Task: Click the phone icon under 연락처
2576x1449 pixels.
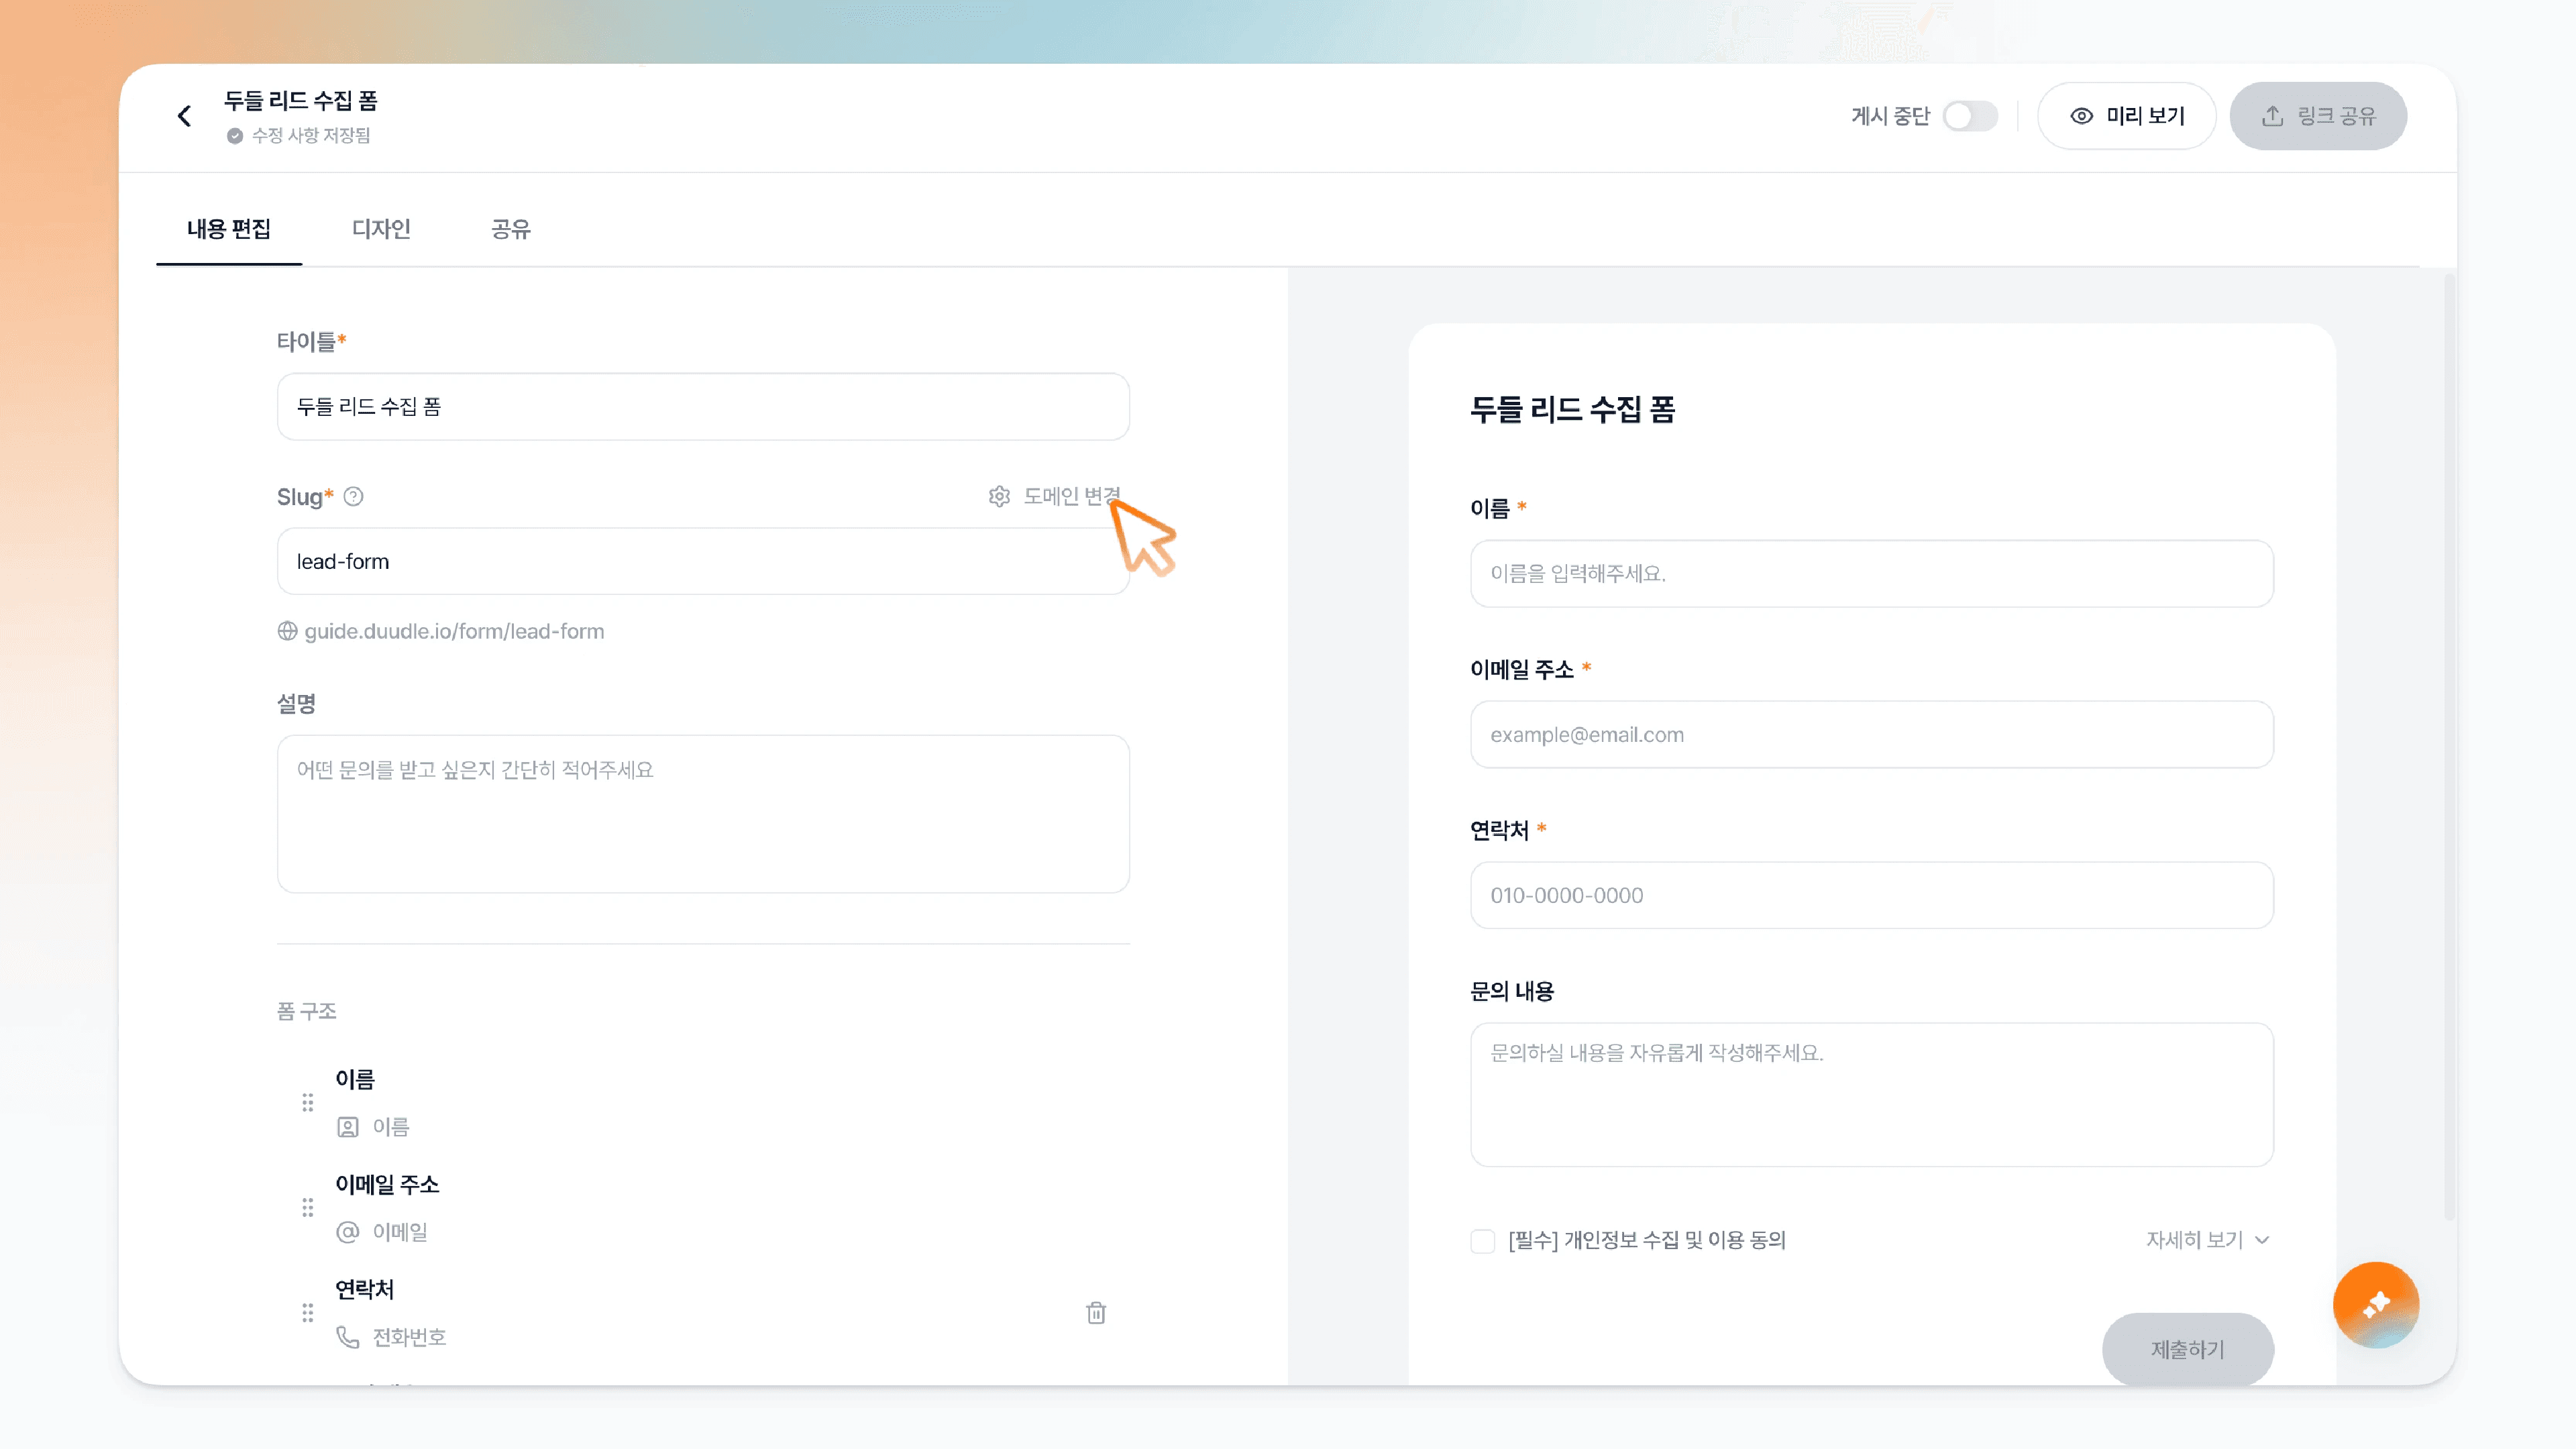Action: pyautogui.click(x=347, y=1337)
